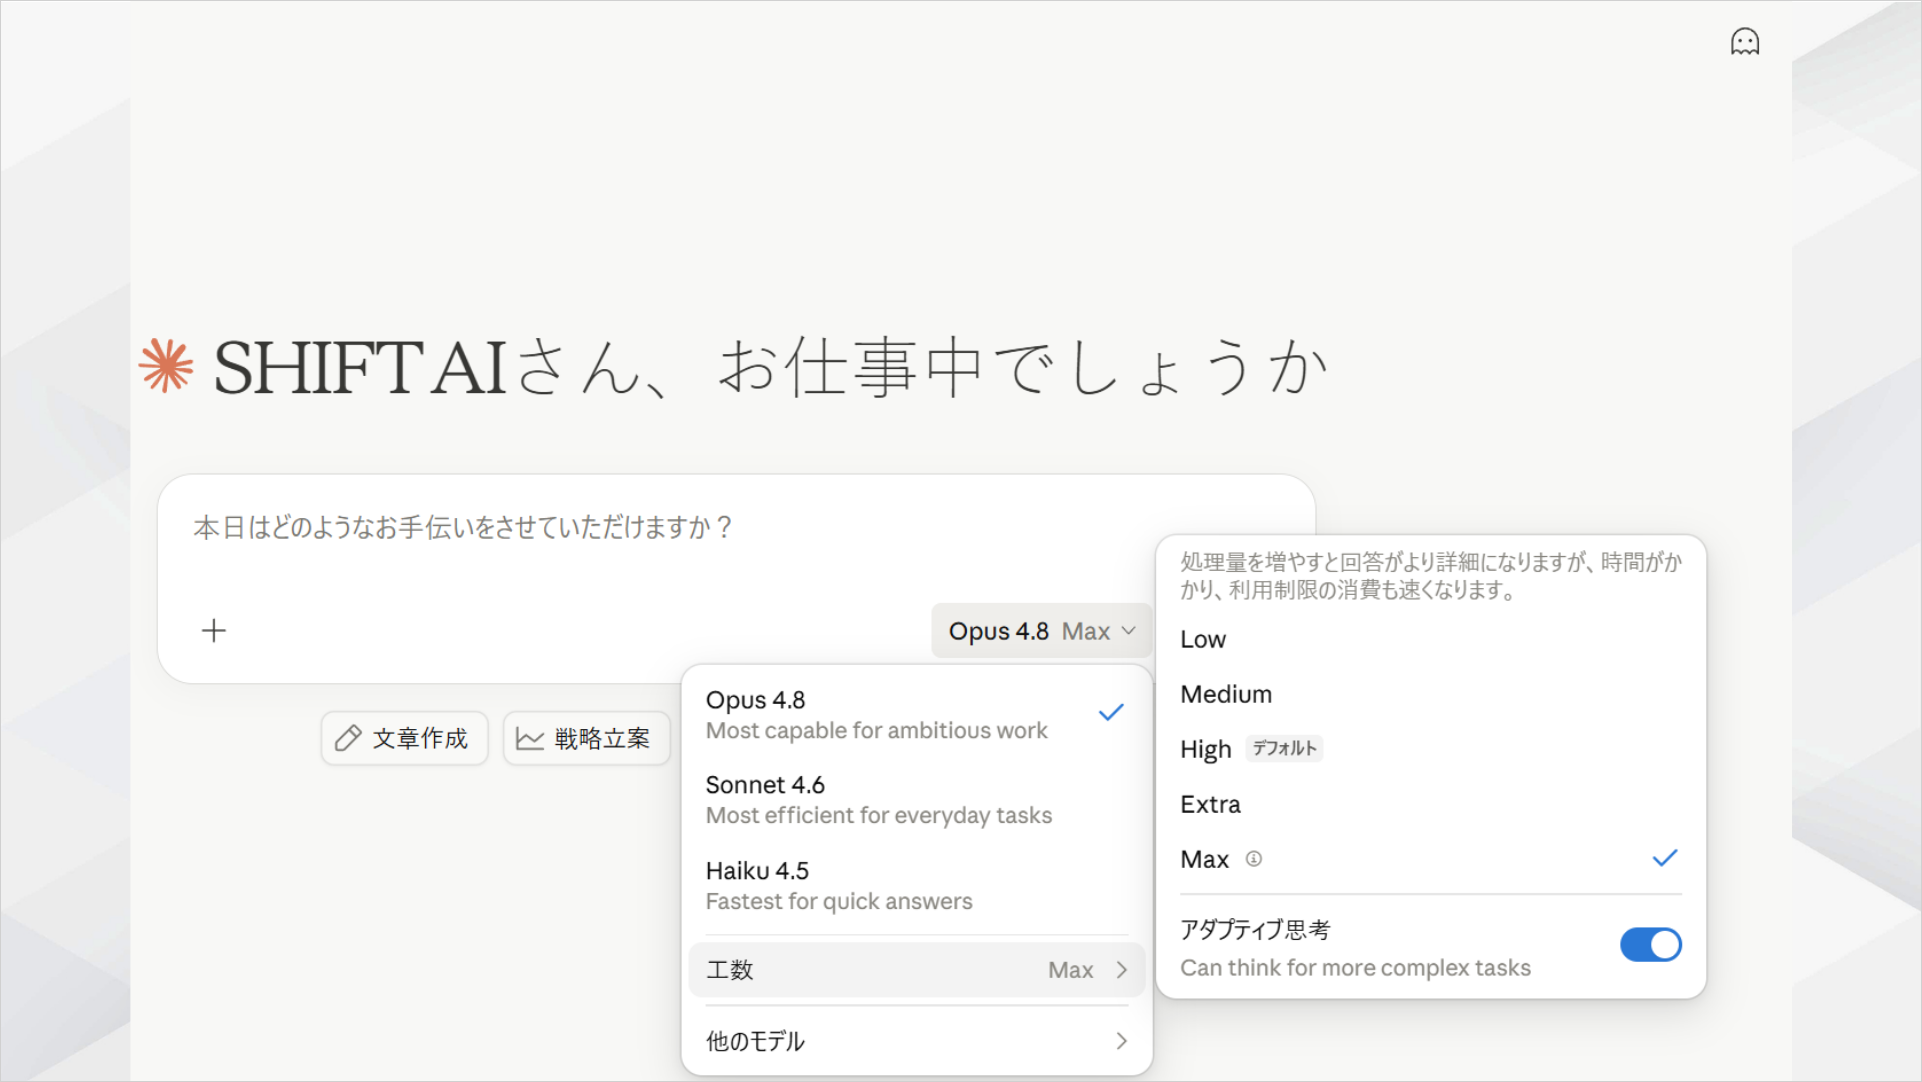The image size is (1922, 1082).
Task: Toggle the アダプティブ思考 switch
Action: click(1650, 945)
